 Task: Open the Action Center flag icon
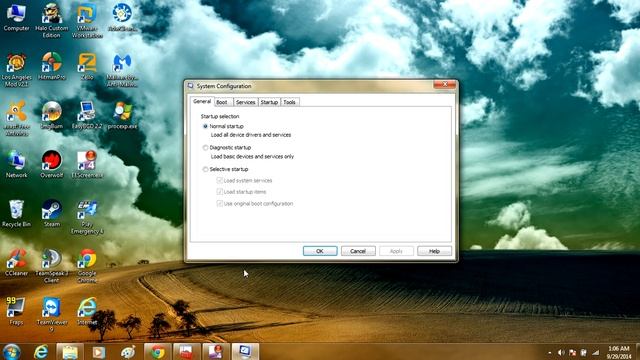click(x=572, y=352)
